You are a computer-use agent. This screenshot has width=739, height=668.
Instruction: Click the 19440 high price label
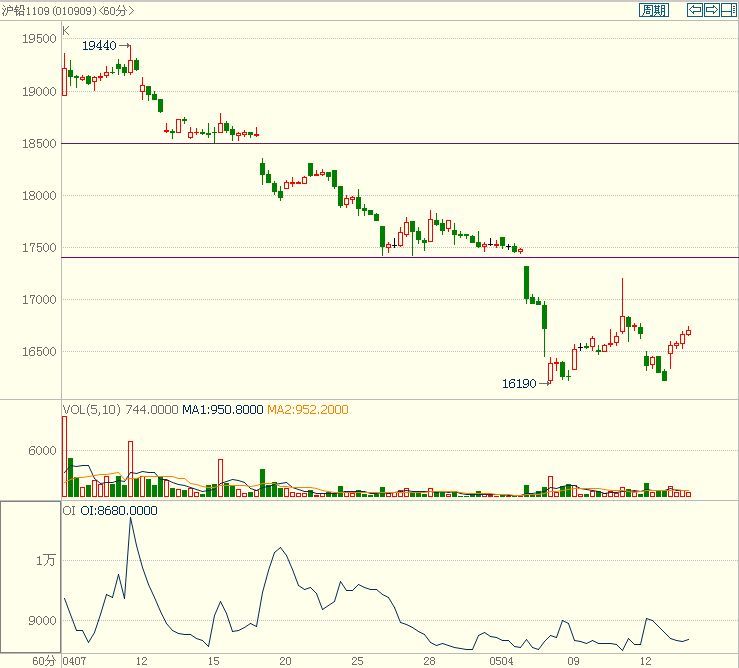99,45
